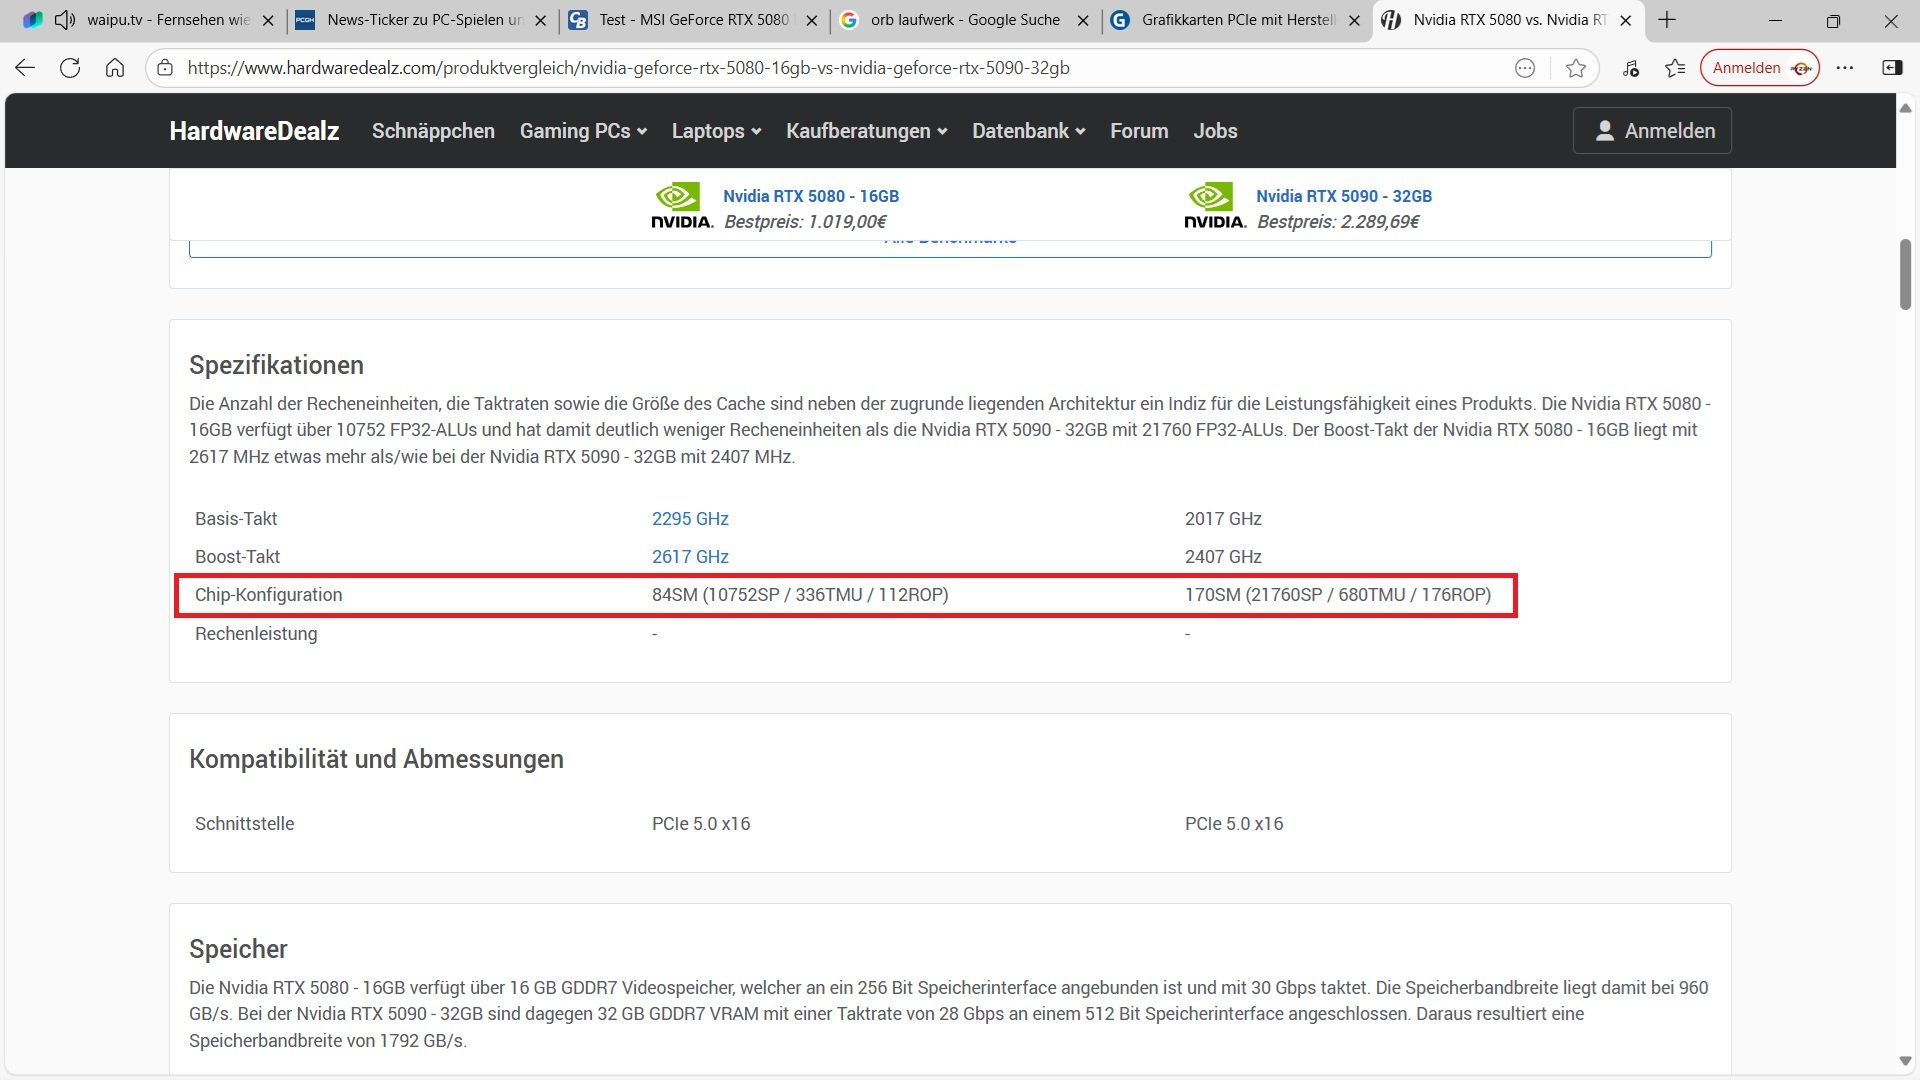Viewport: 1920px width, 1080px height.
Task: Mute the waipu.tv tab audio icon
Action: click(x=65, y=20)
